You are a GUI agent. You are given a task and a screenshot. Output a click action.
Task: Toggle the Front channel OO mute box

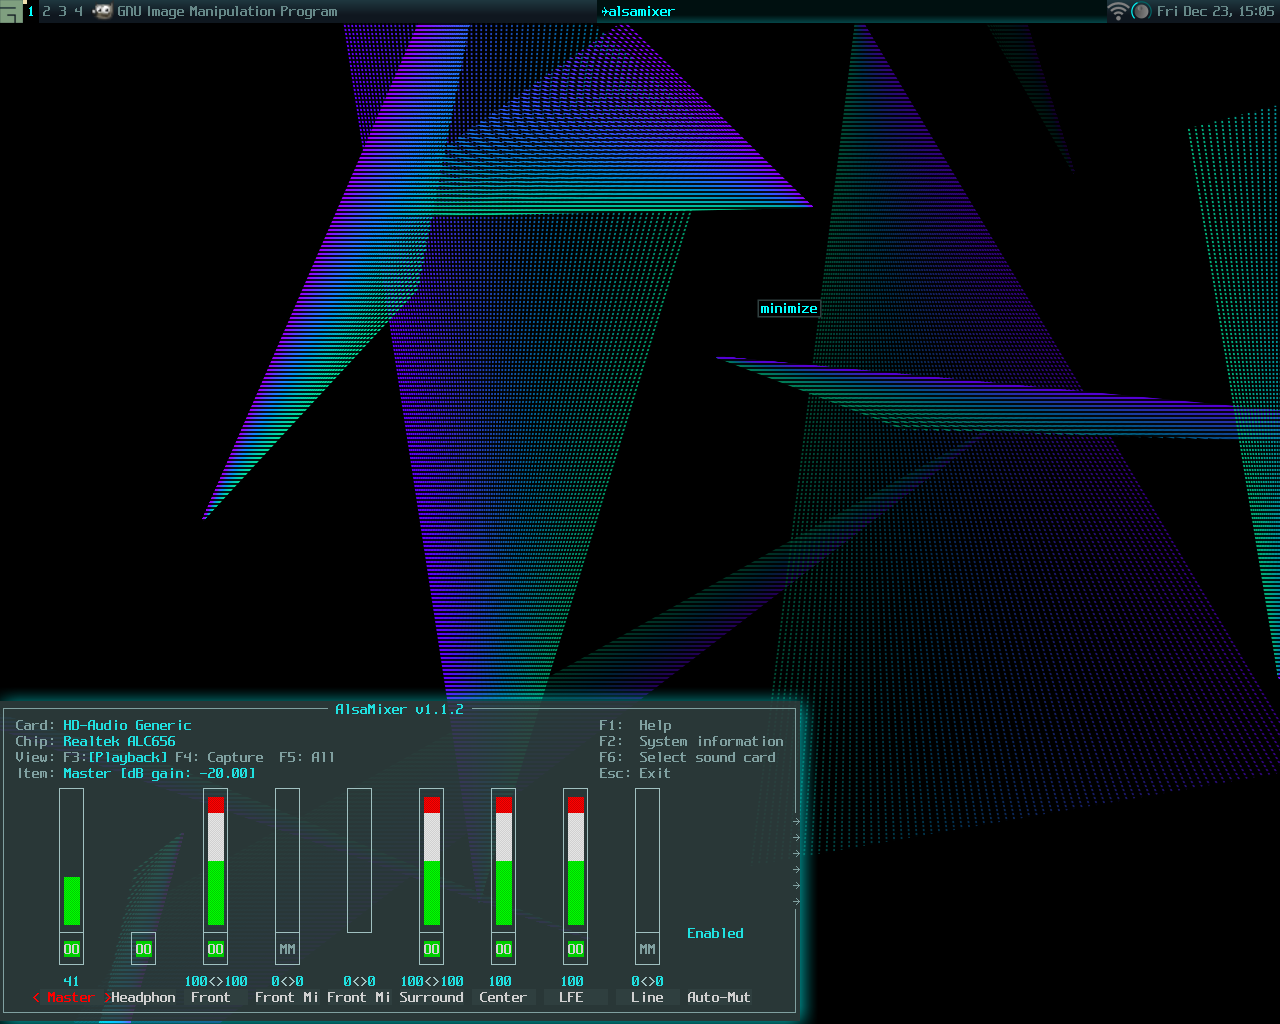point(216,949)
